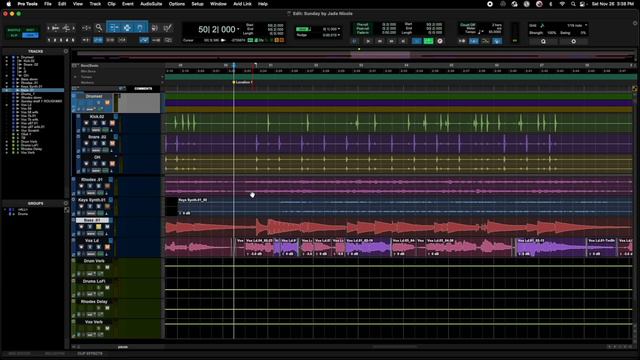Open the Clip menu

(111, 4)
